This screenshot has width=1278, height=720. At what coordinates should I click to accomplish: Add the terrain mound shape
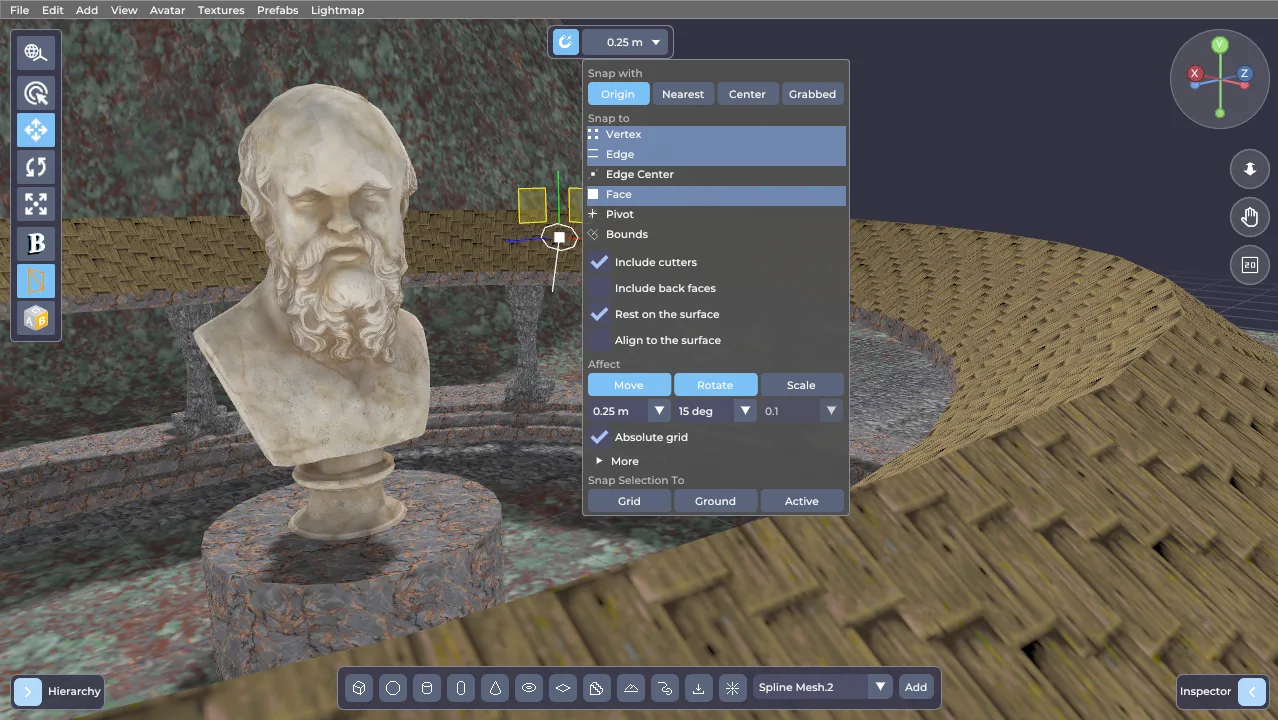(x=631, y=688)
